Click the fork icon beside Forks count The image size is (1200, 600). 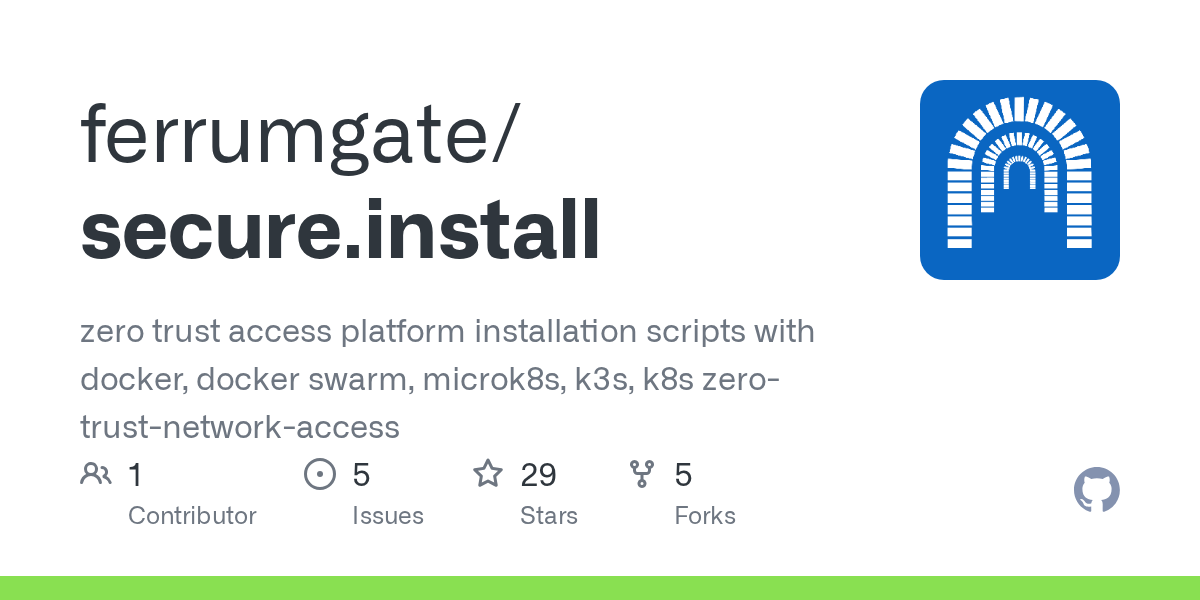[642, 474]
